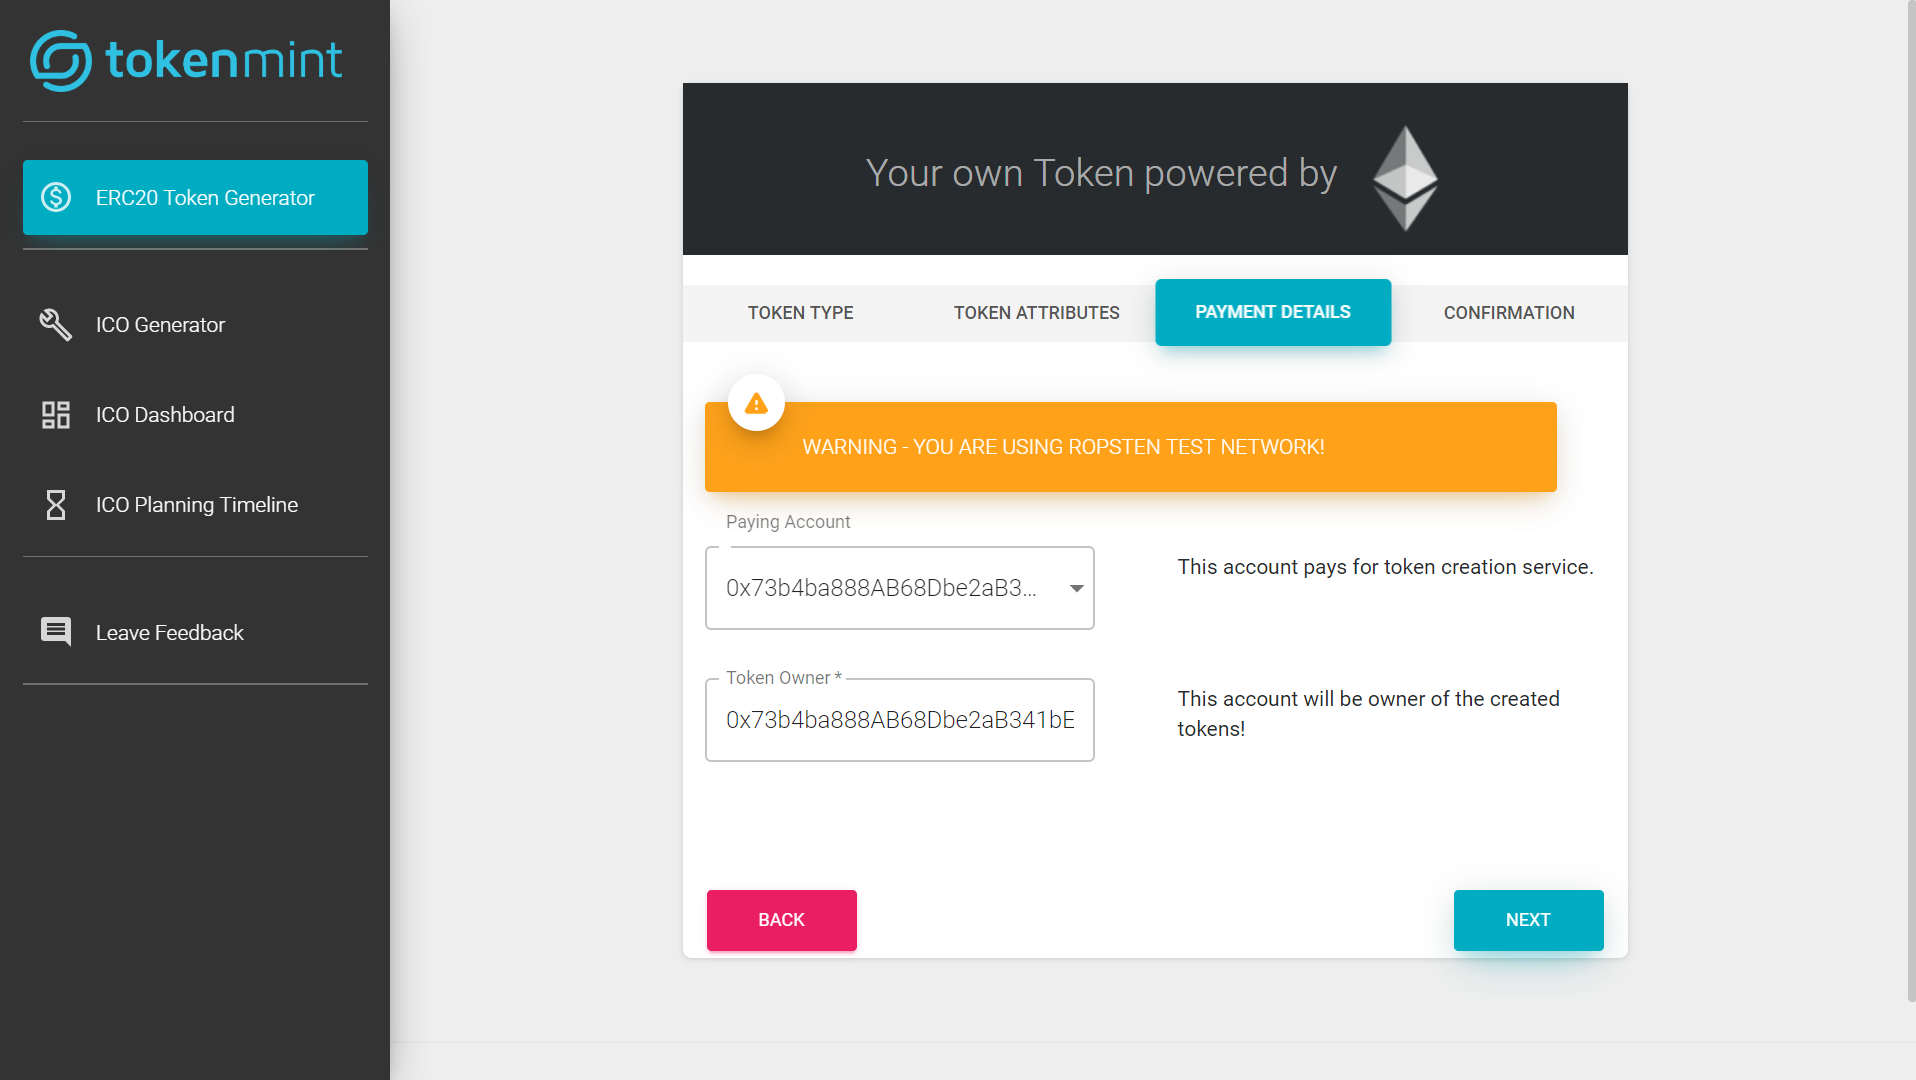Click the tokenmint logo

coord(186,59)
